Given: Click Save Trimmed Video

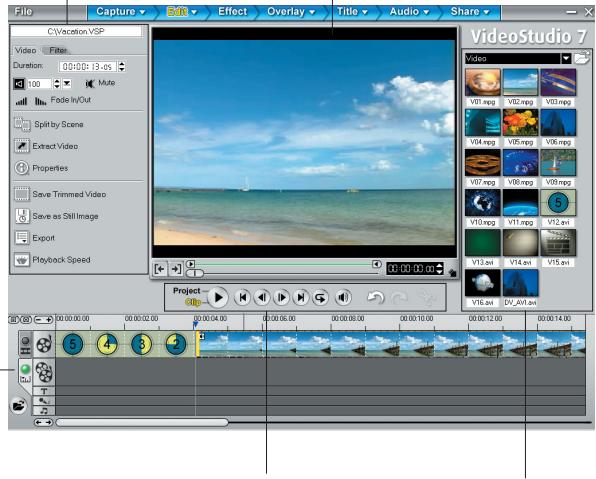Looking at the screenshot, I should click(60, 194).
